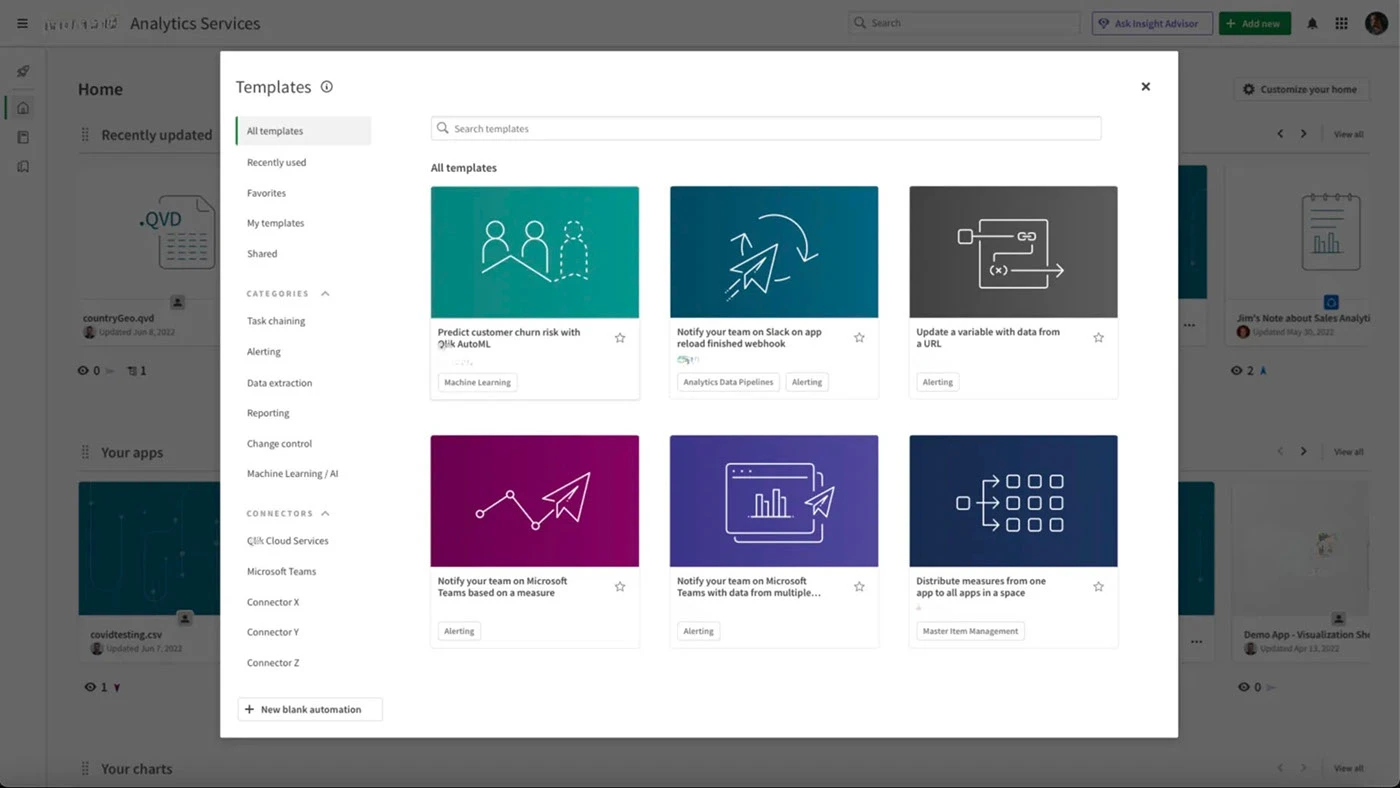View Shared templates
Screen dimensions: 1400x788
262,254
